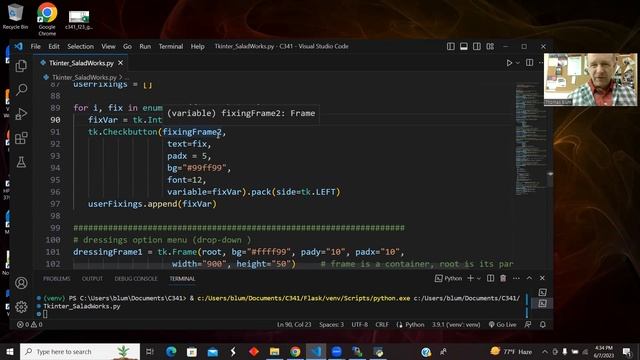Image resolution: width=640 pixels, height=360 pixels.
Task: Kill terminal with trash icon
Action: tap(503, 278)
